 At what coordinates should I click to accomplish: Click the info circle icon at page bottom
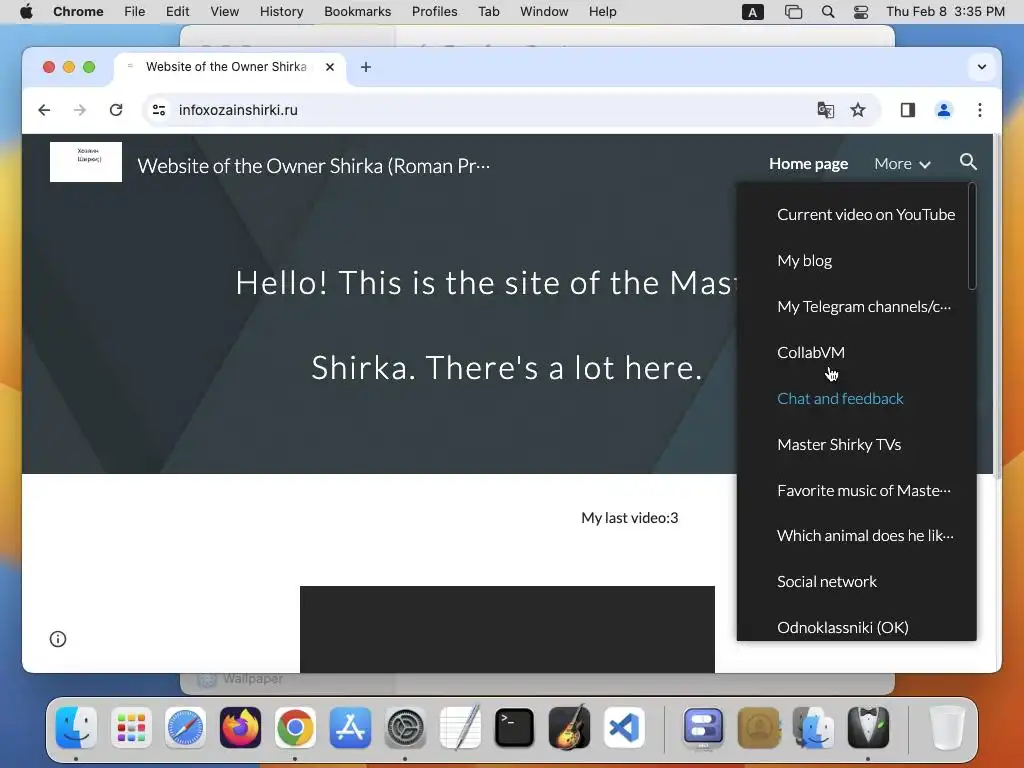click(x=58, y=639)
